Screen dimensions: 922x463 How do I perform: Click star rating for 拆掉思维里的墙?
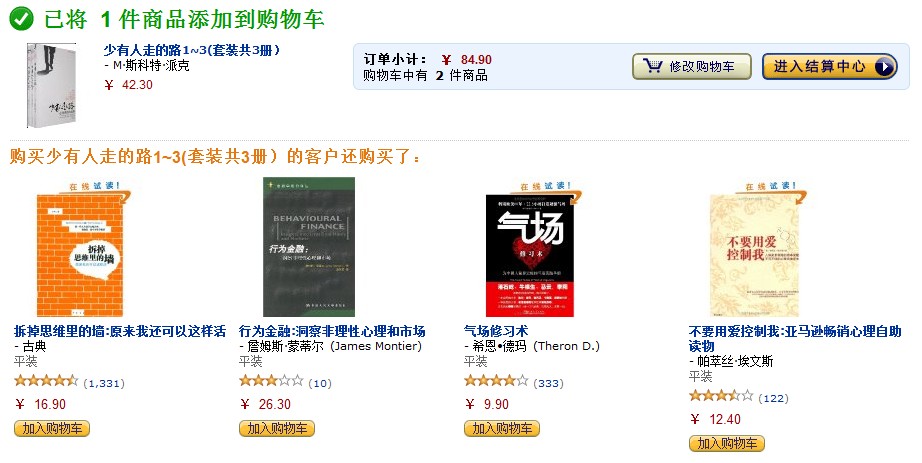(46, 381)
